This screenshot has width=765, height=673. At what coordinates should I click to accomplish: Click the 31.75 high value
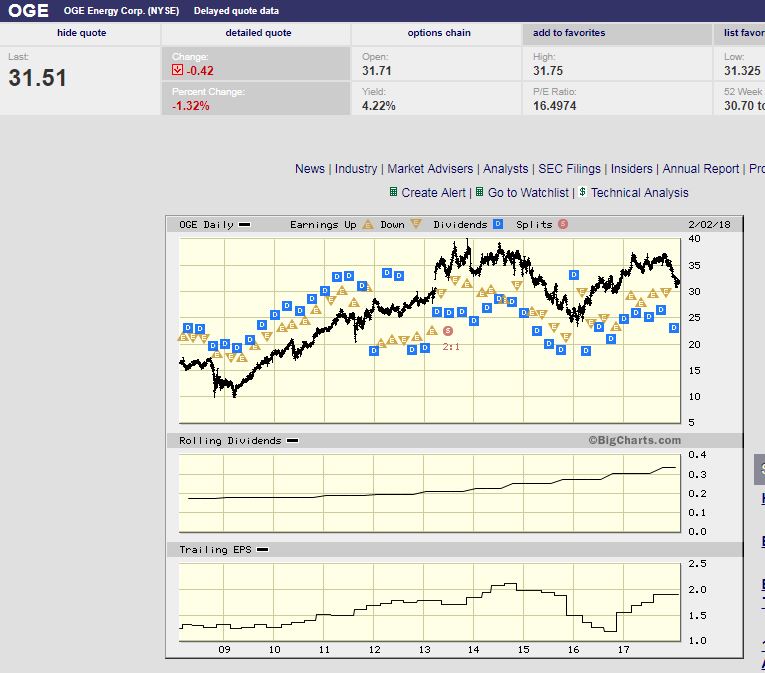pos(548,71)
